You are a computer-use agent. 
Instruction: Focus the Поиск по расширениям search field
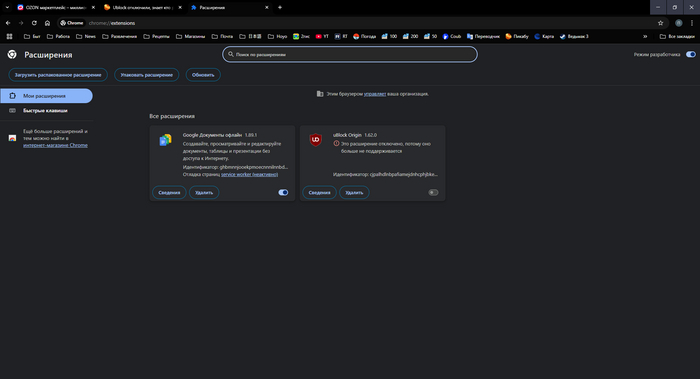(350, 54)
